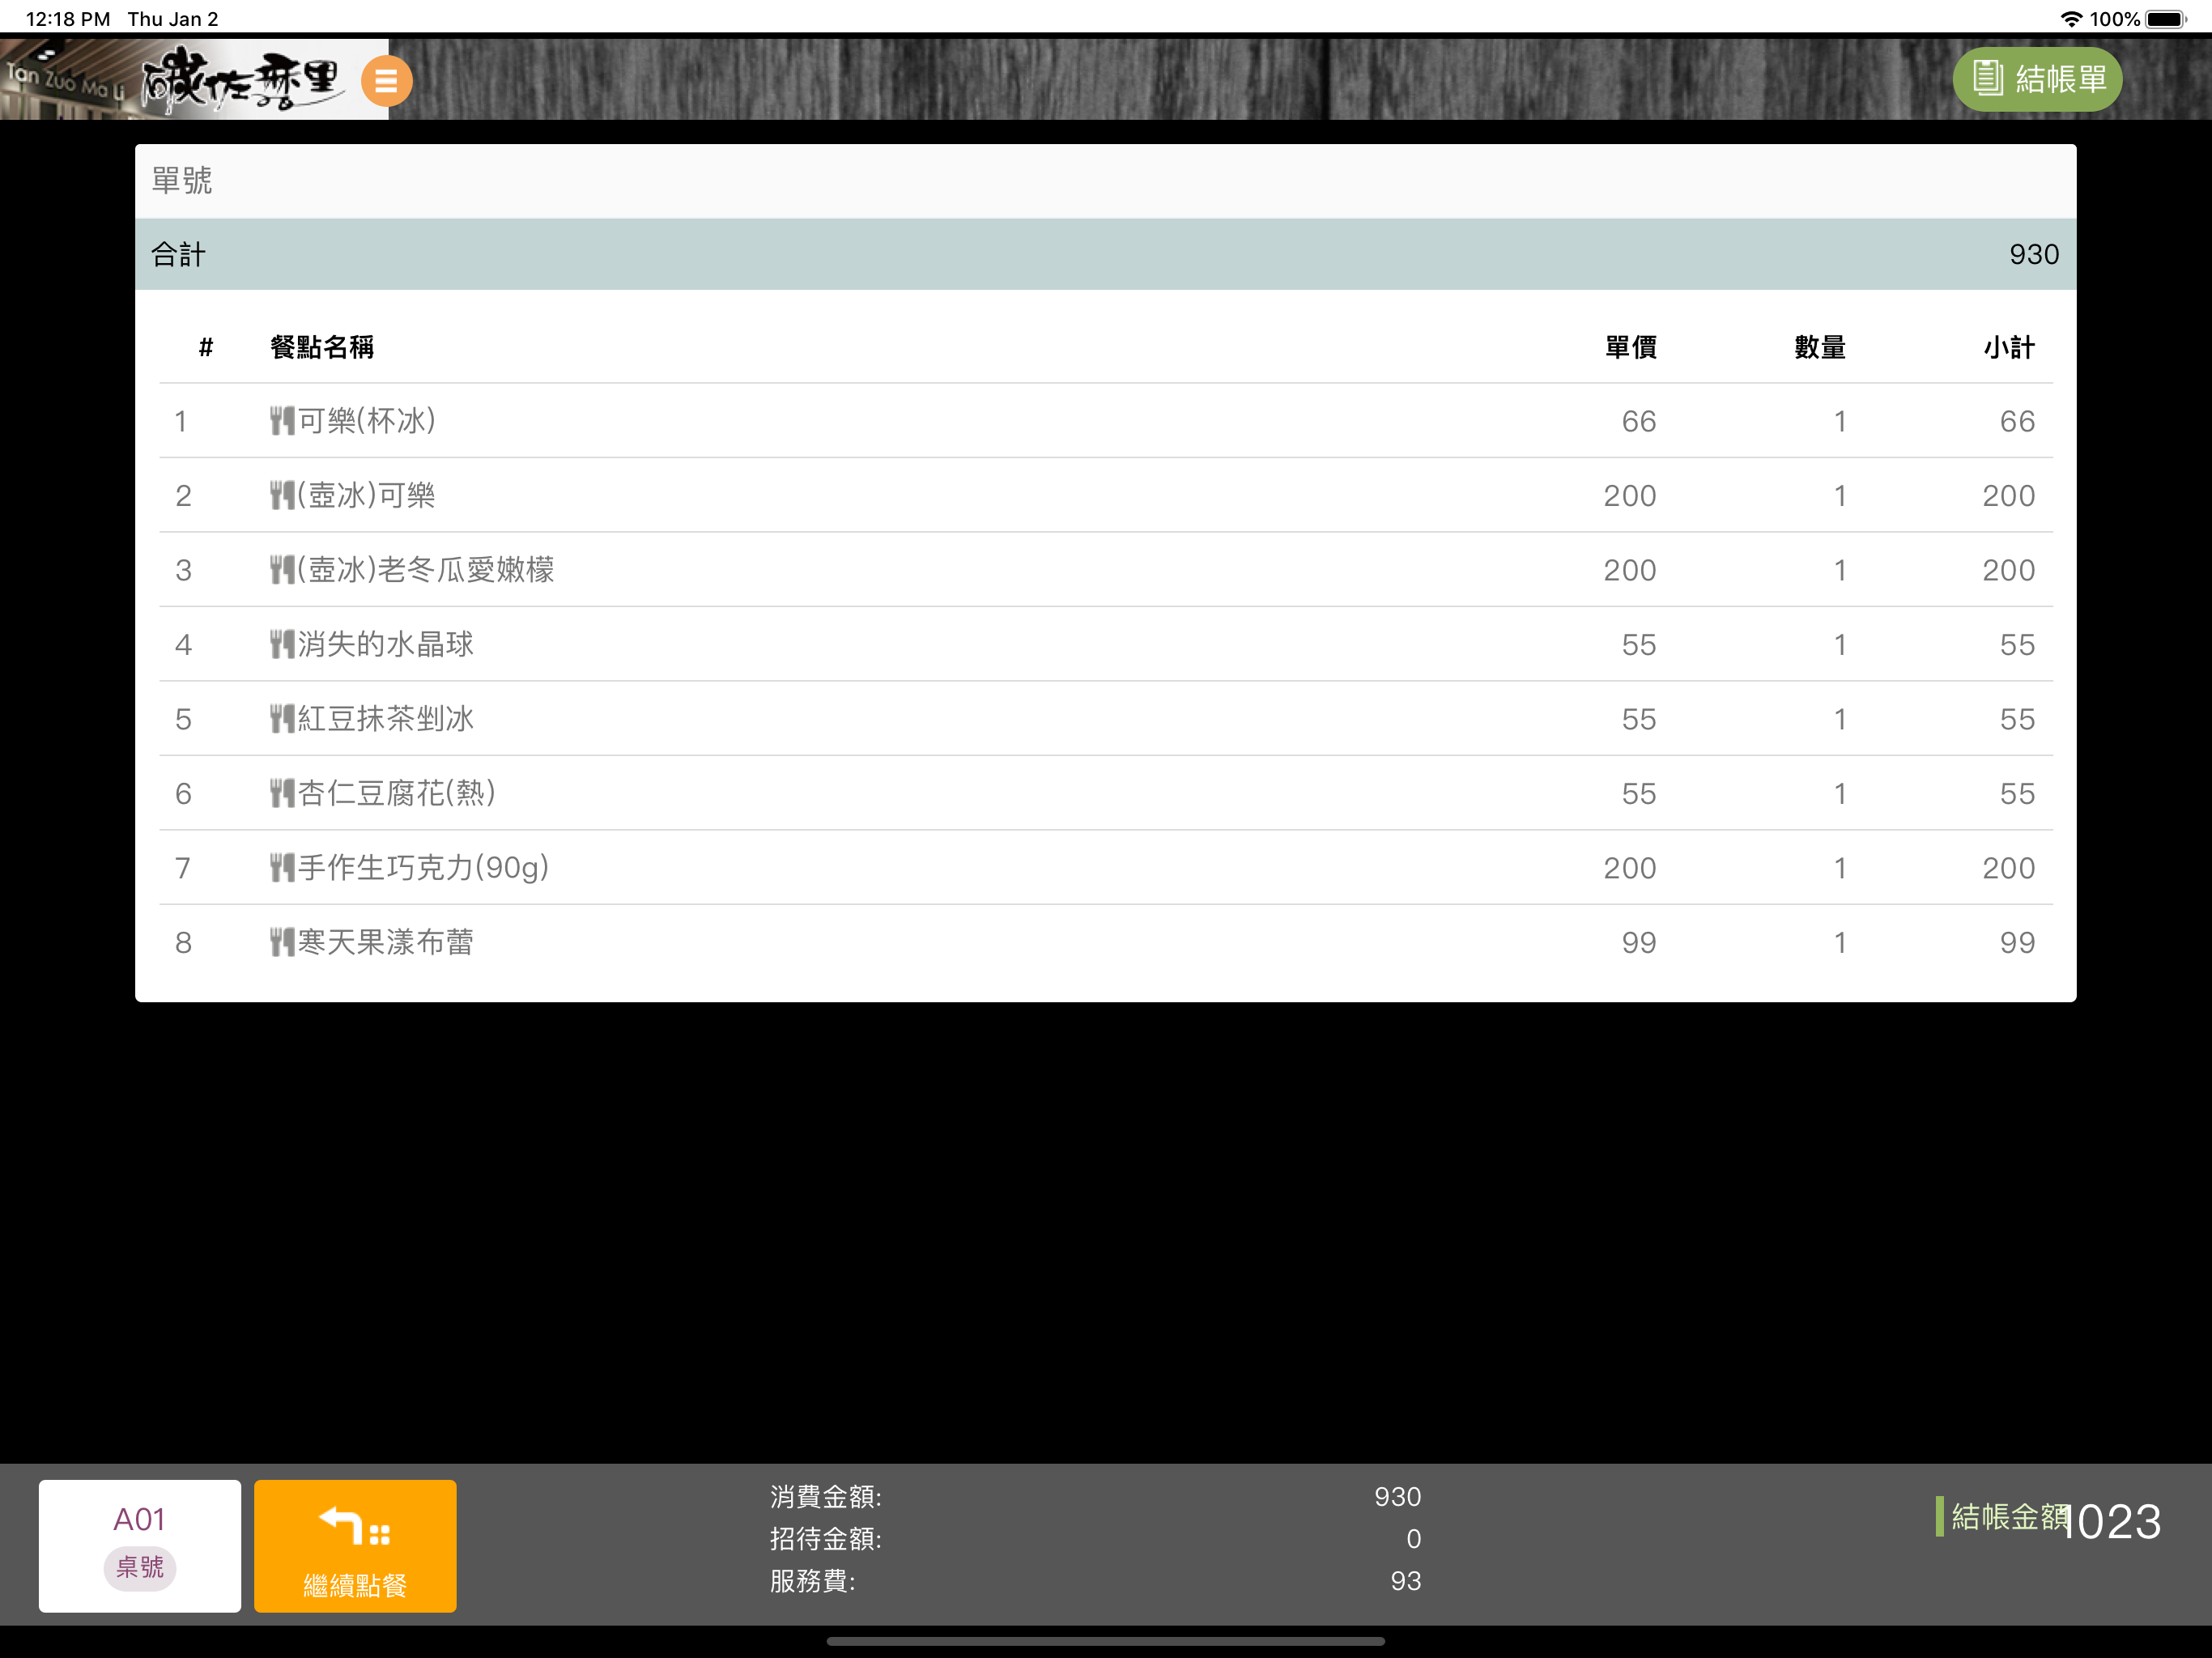Click the restaurant logo image
The image size is (2212, 1658).
click(194, 79)
